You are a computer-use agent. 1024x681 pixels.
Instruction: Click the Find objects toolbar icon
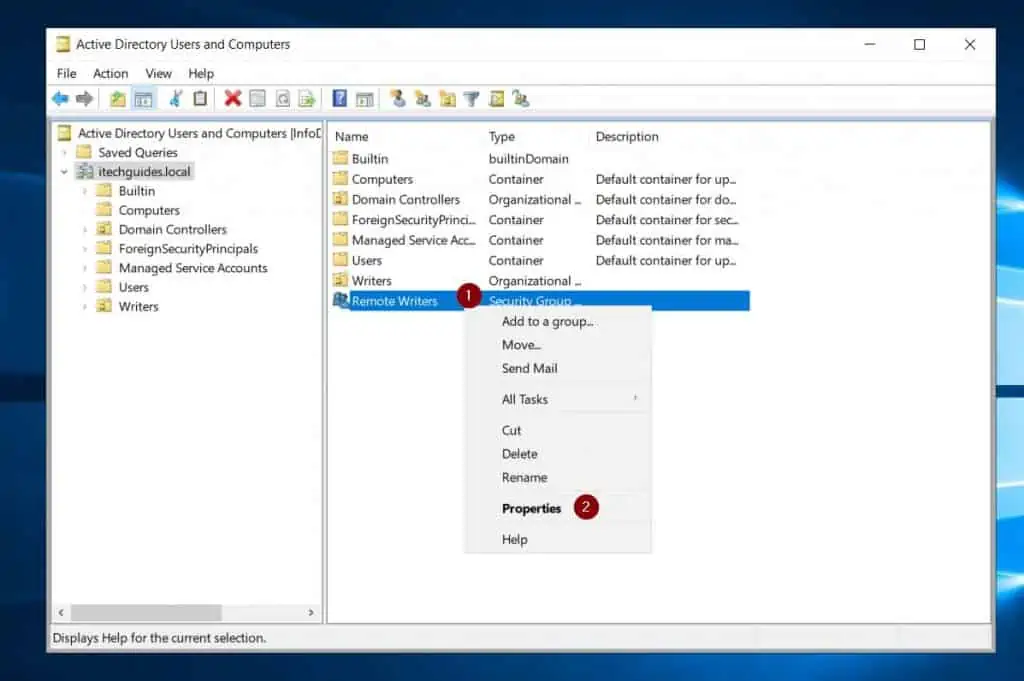497,99
